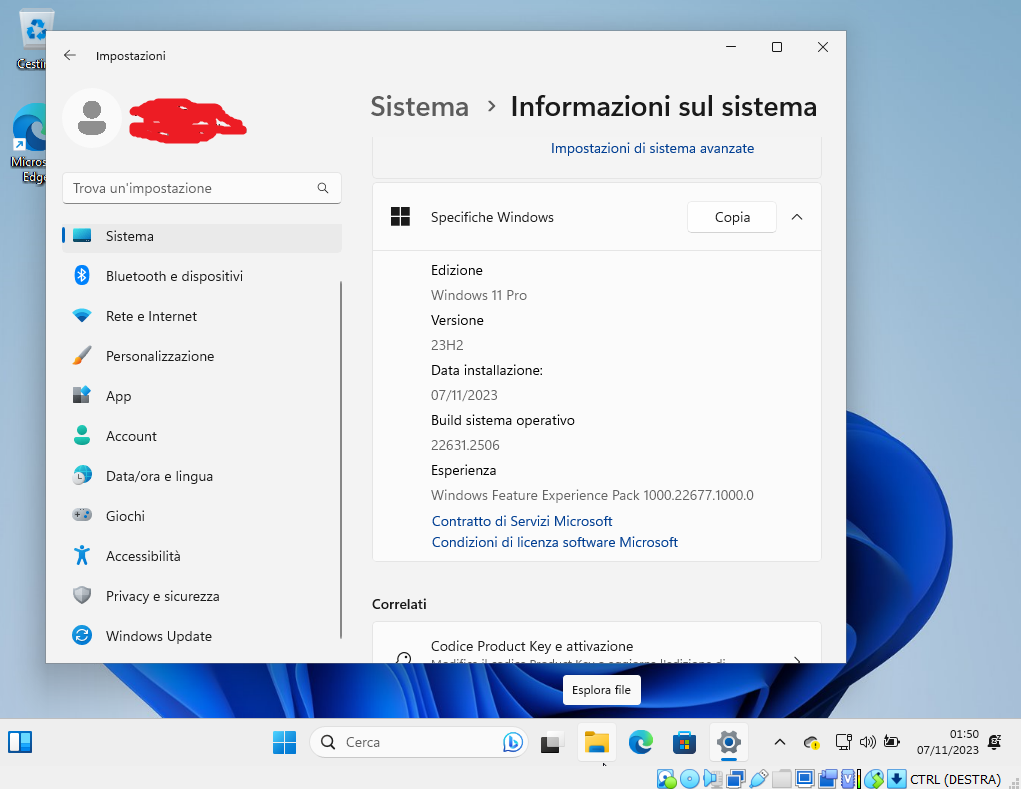Click VirtualBox display status icon
Screen dimensions: 1021x789
pyautogui.click(x=805, y=779)
